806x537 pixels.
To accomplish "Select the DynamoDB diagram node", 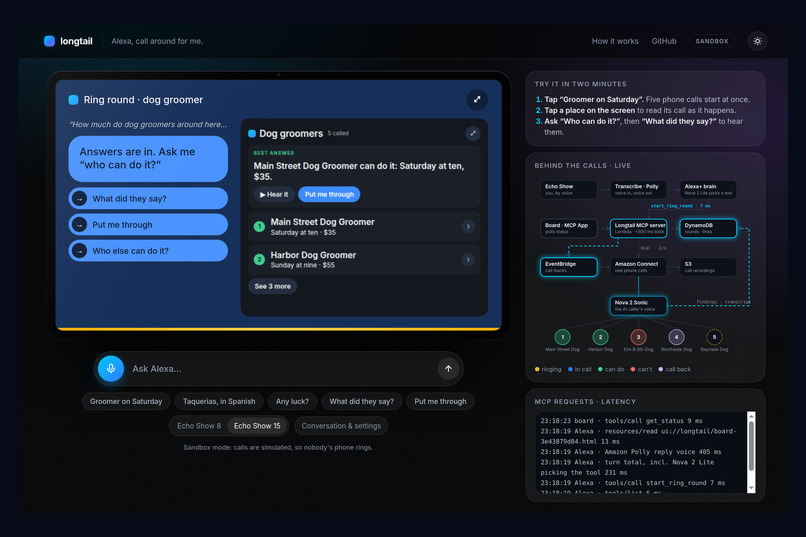I will [x=708, y=228].
